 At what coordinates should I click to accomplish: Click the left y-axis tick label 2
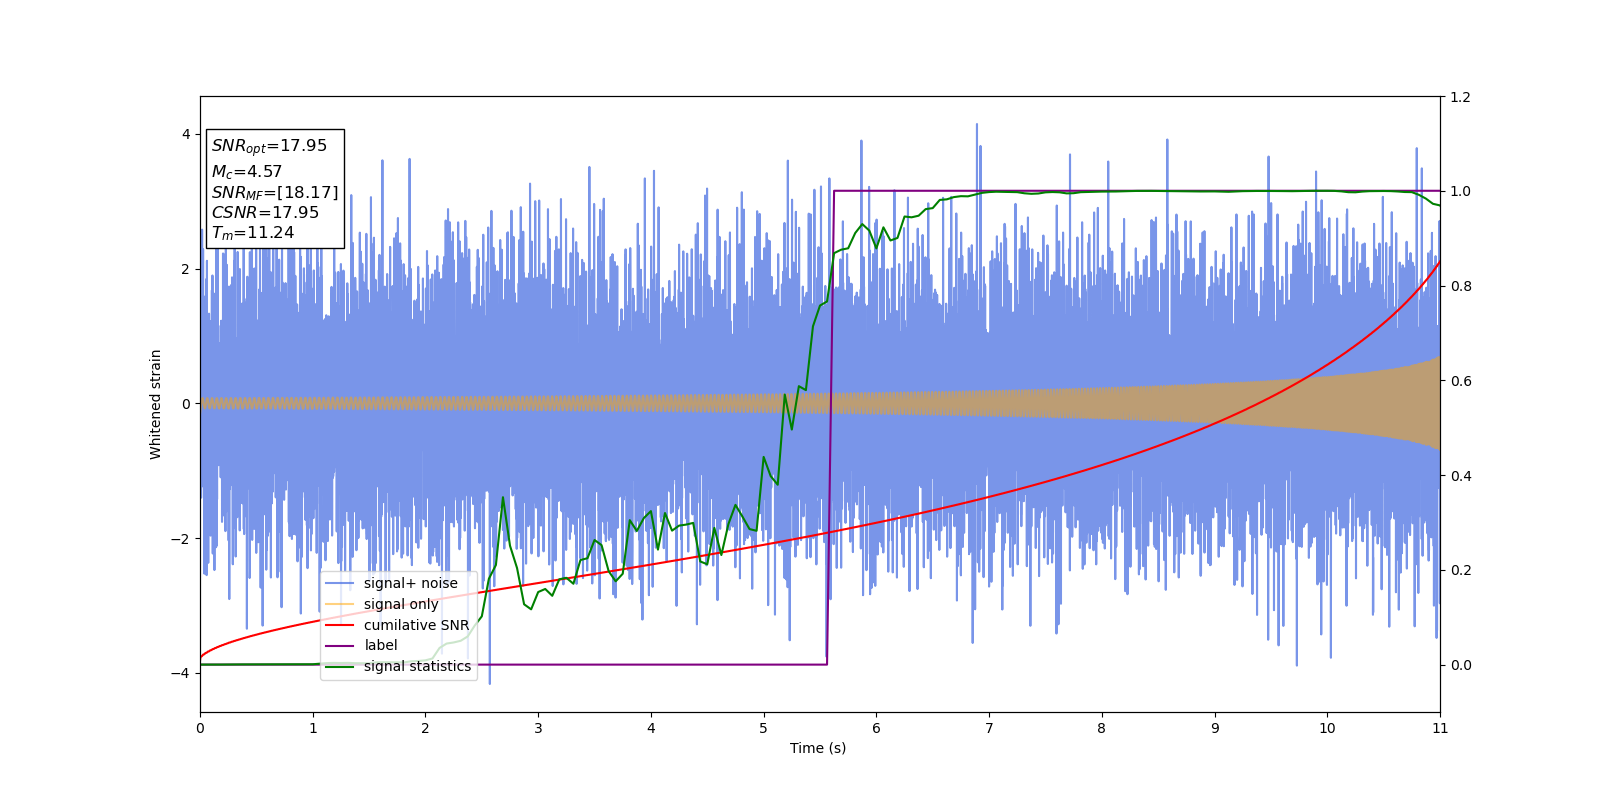[x=186, y=269]
